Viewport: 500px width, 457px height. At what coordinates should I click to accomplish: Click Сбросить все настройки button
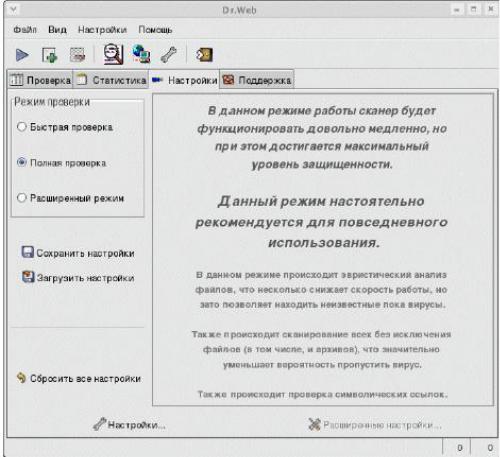click(x=79, y=378)
